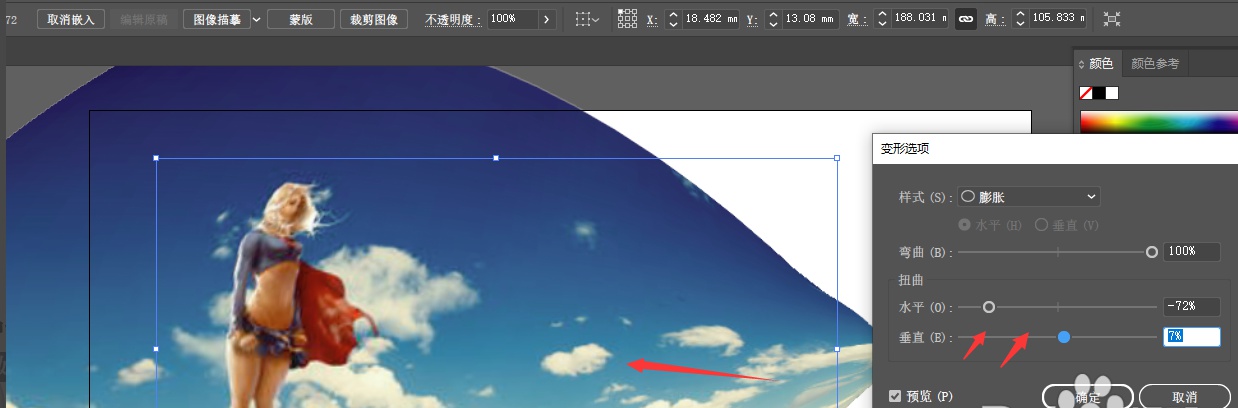Select the black color swatch
Screen dimensions: 1238x408
[1099, 93]
